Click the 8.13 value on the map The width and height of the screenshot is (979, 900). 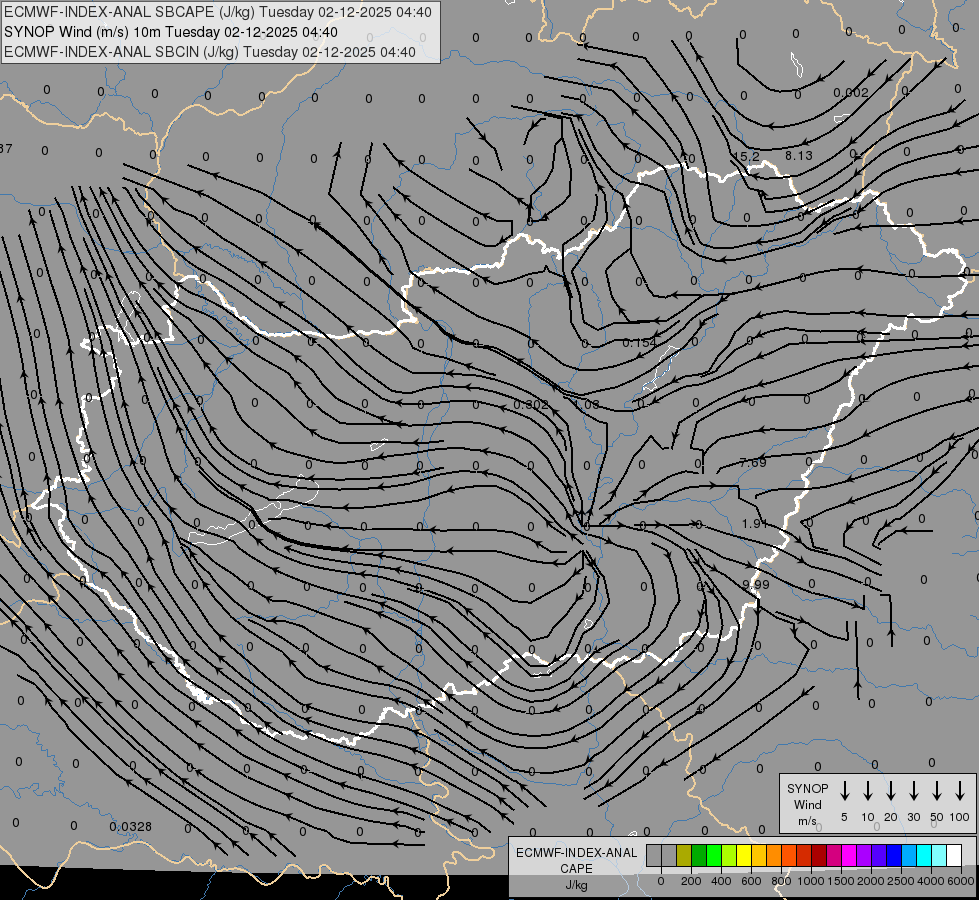pyautogui.click(x=799, y=156)
